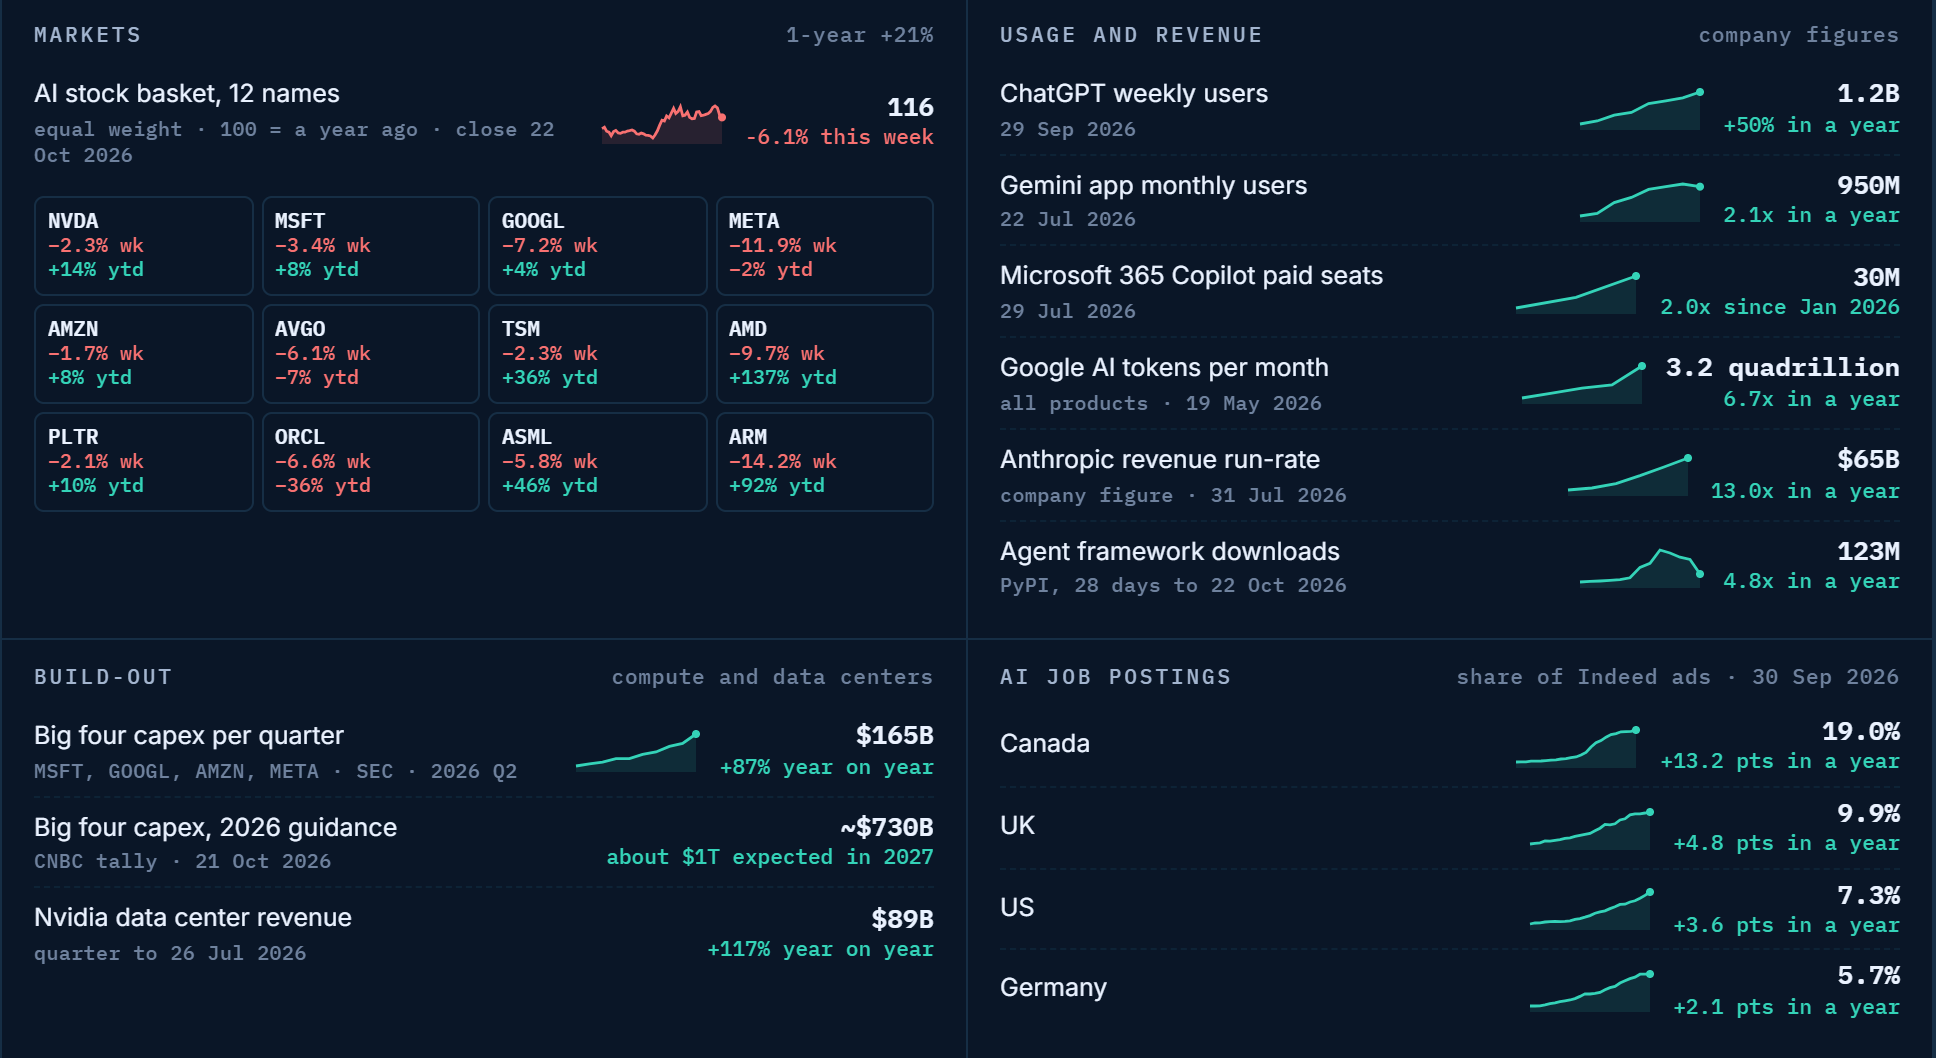Image resolution: width=1936 pixels, height=1058 pixels.
Task: Click the '$89B' Nvidia revenue value
Action: click(902, 920)
